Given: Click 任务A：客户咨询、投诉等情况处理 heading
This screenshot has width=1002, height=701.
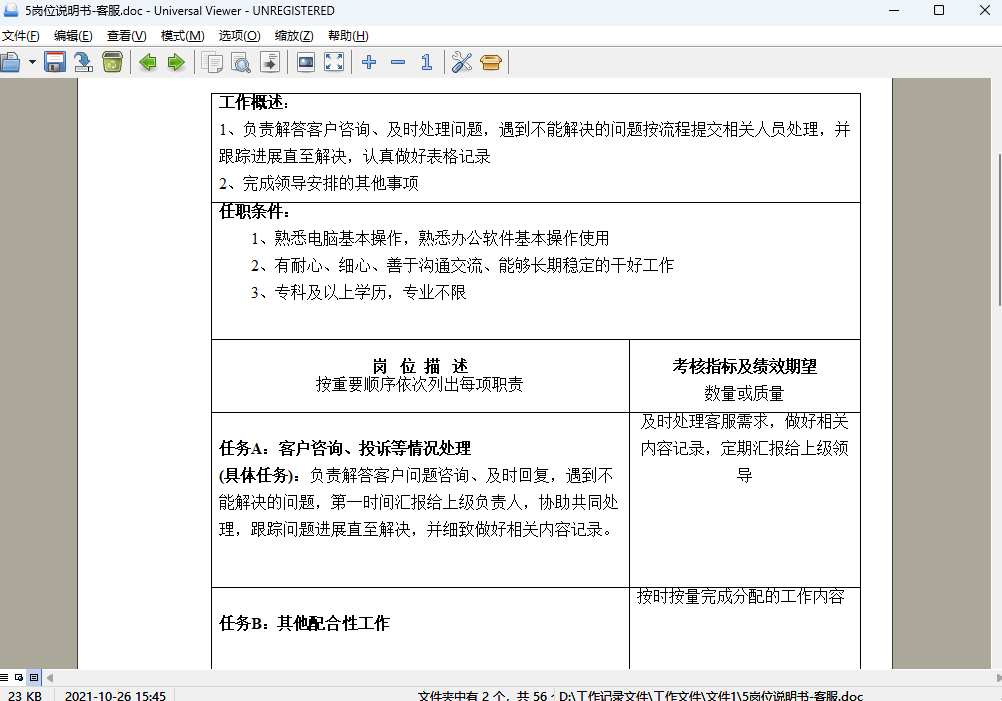Looking at the screenshot, I should [x=345, y=448].
